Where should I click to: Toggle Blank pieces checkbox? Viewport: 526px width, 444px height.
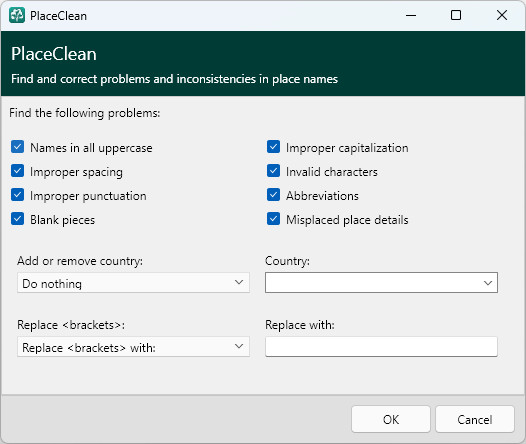click(x=17, y=219)
